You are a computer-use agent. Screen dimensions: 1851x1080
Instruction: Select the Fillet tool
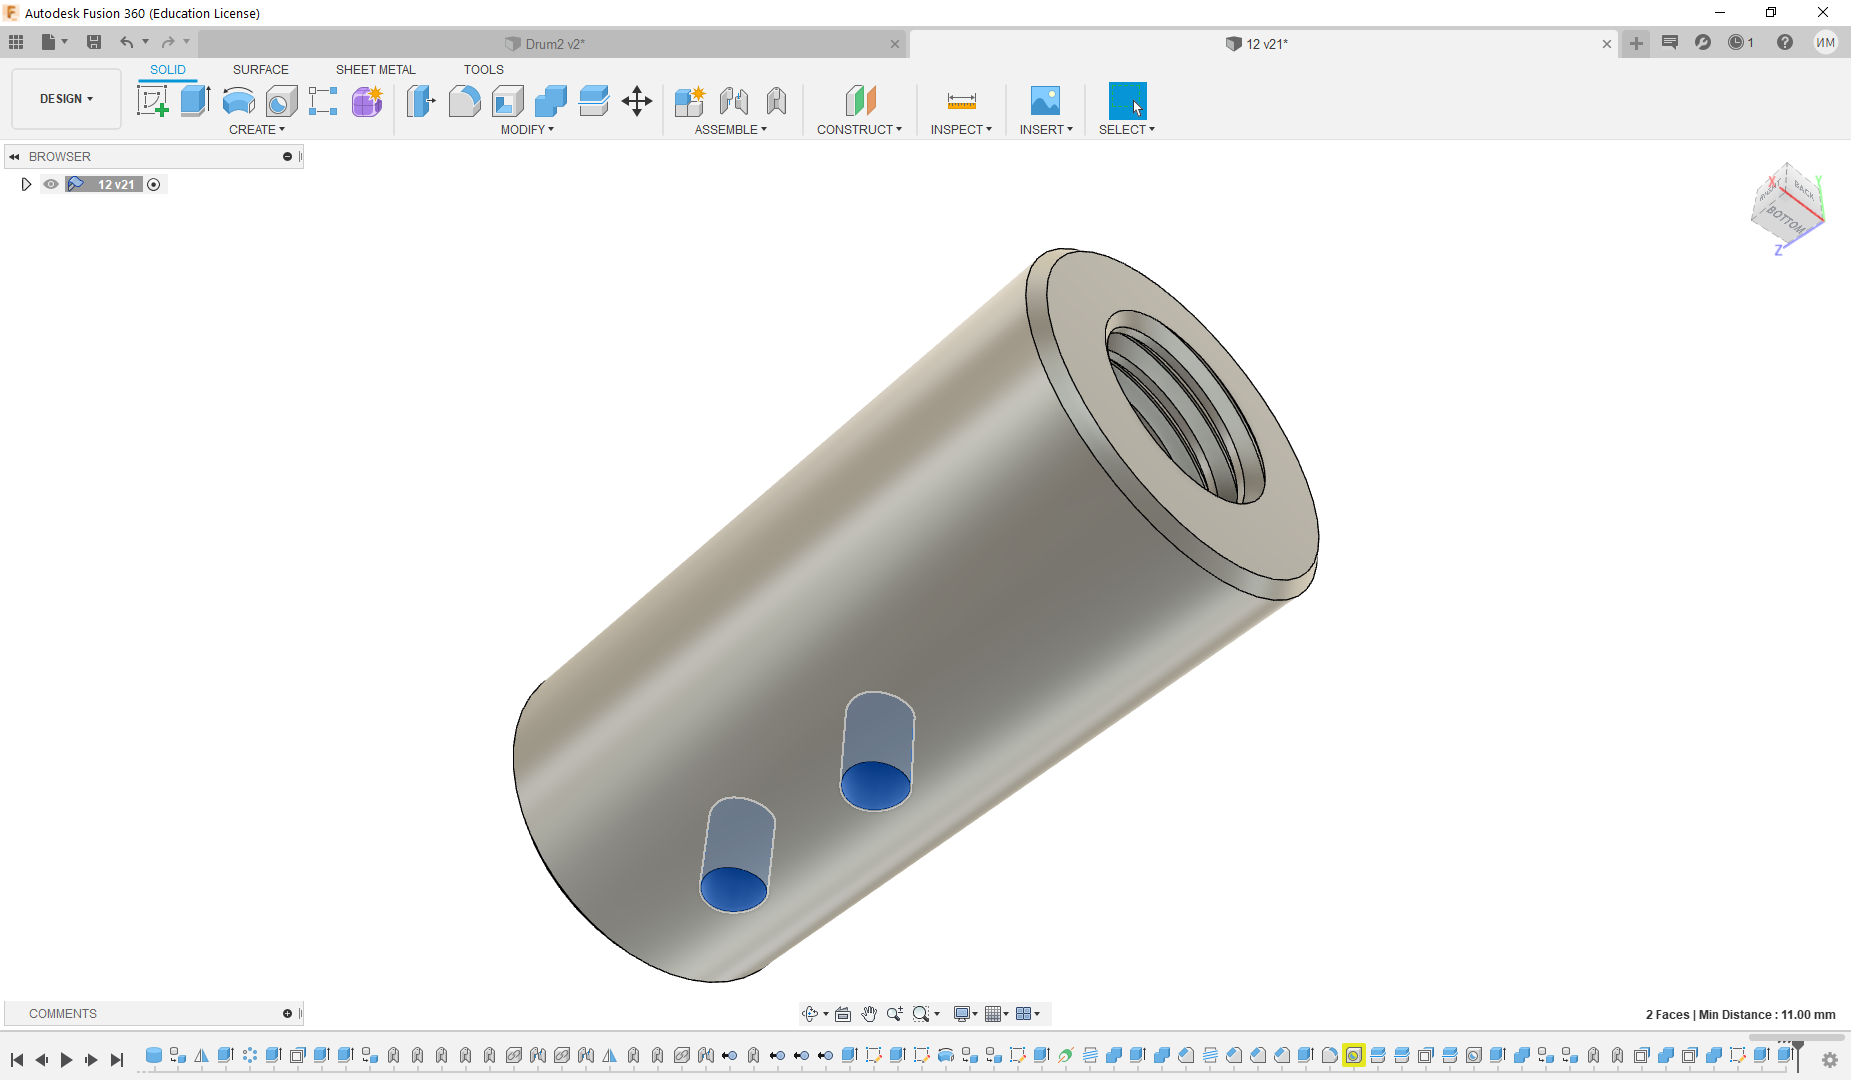coord(464,101)
